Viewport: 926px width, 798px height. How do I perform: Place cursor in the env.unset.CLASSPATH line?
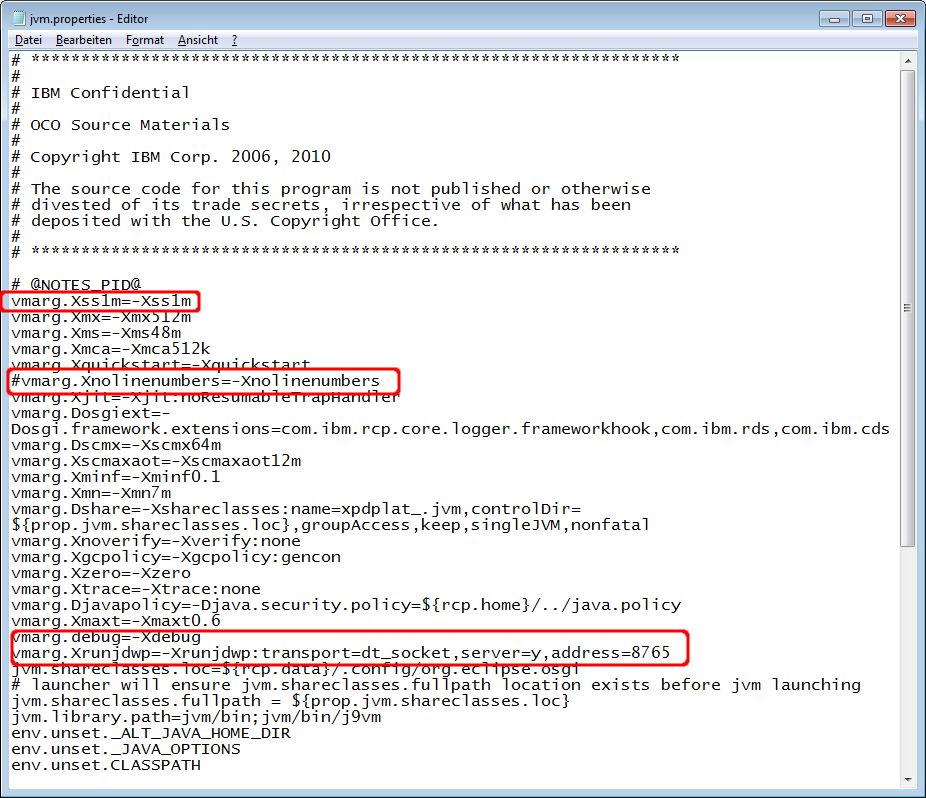[x=106, y=765]
